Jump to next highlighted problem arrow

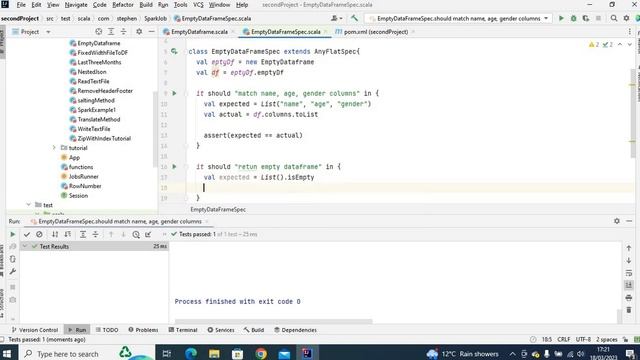coord(629,44)
